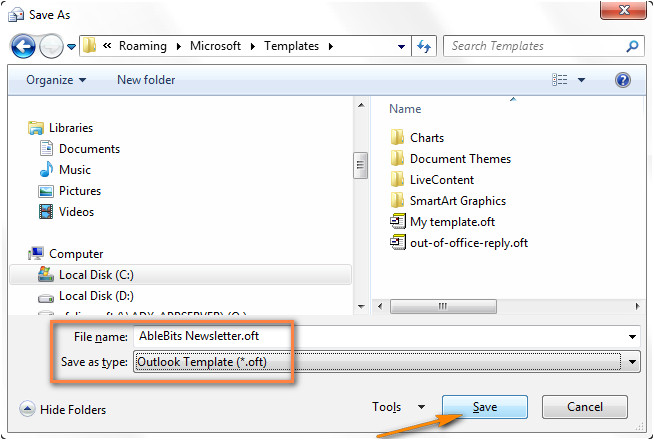Click the Help question mark icon

[x=623, y=80]
